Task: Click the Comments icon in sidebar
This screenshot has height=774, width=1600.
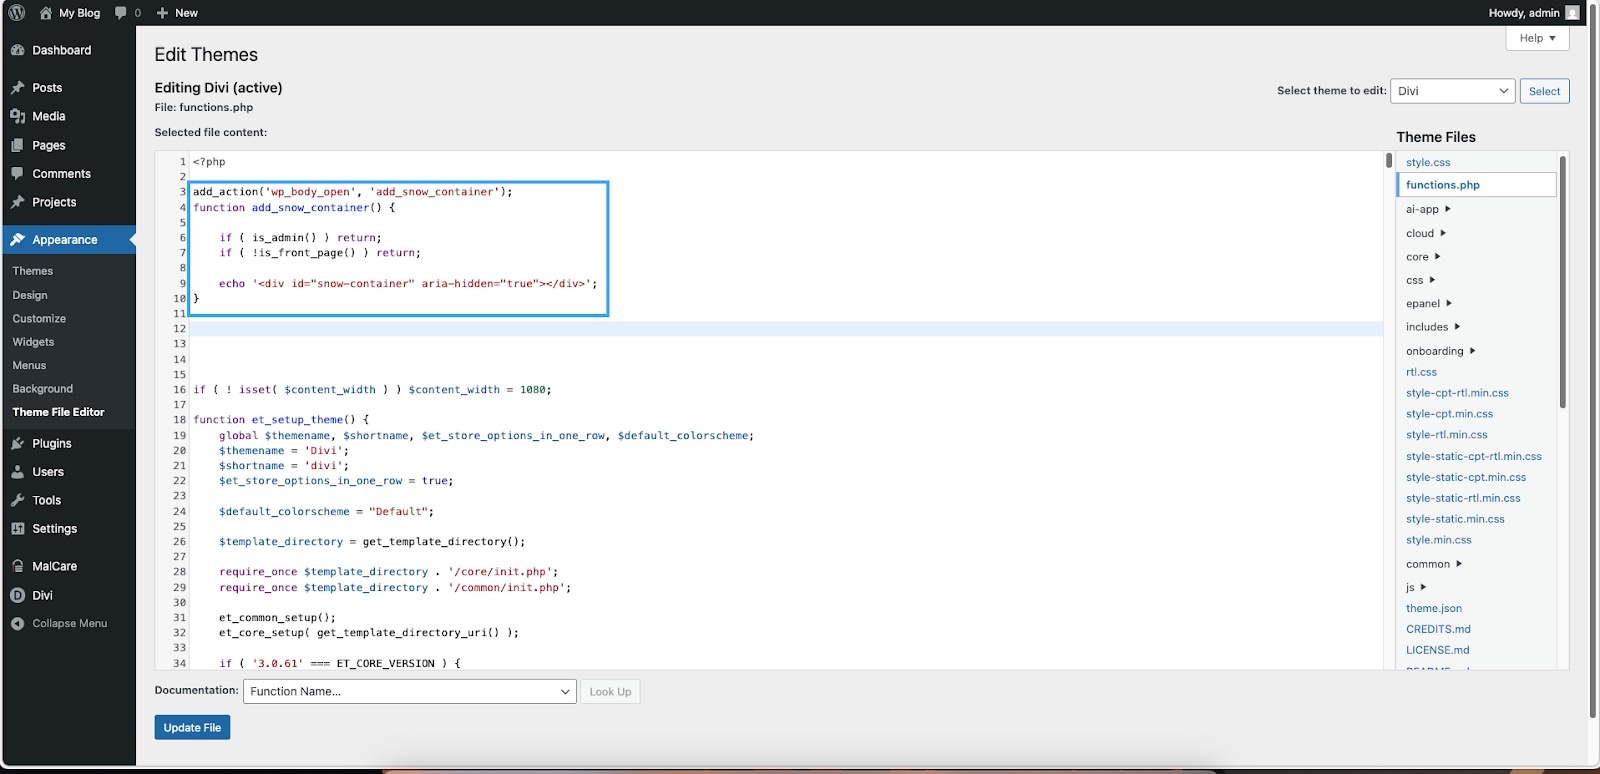Action: 18,173
